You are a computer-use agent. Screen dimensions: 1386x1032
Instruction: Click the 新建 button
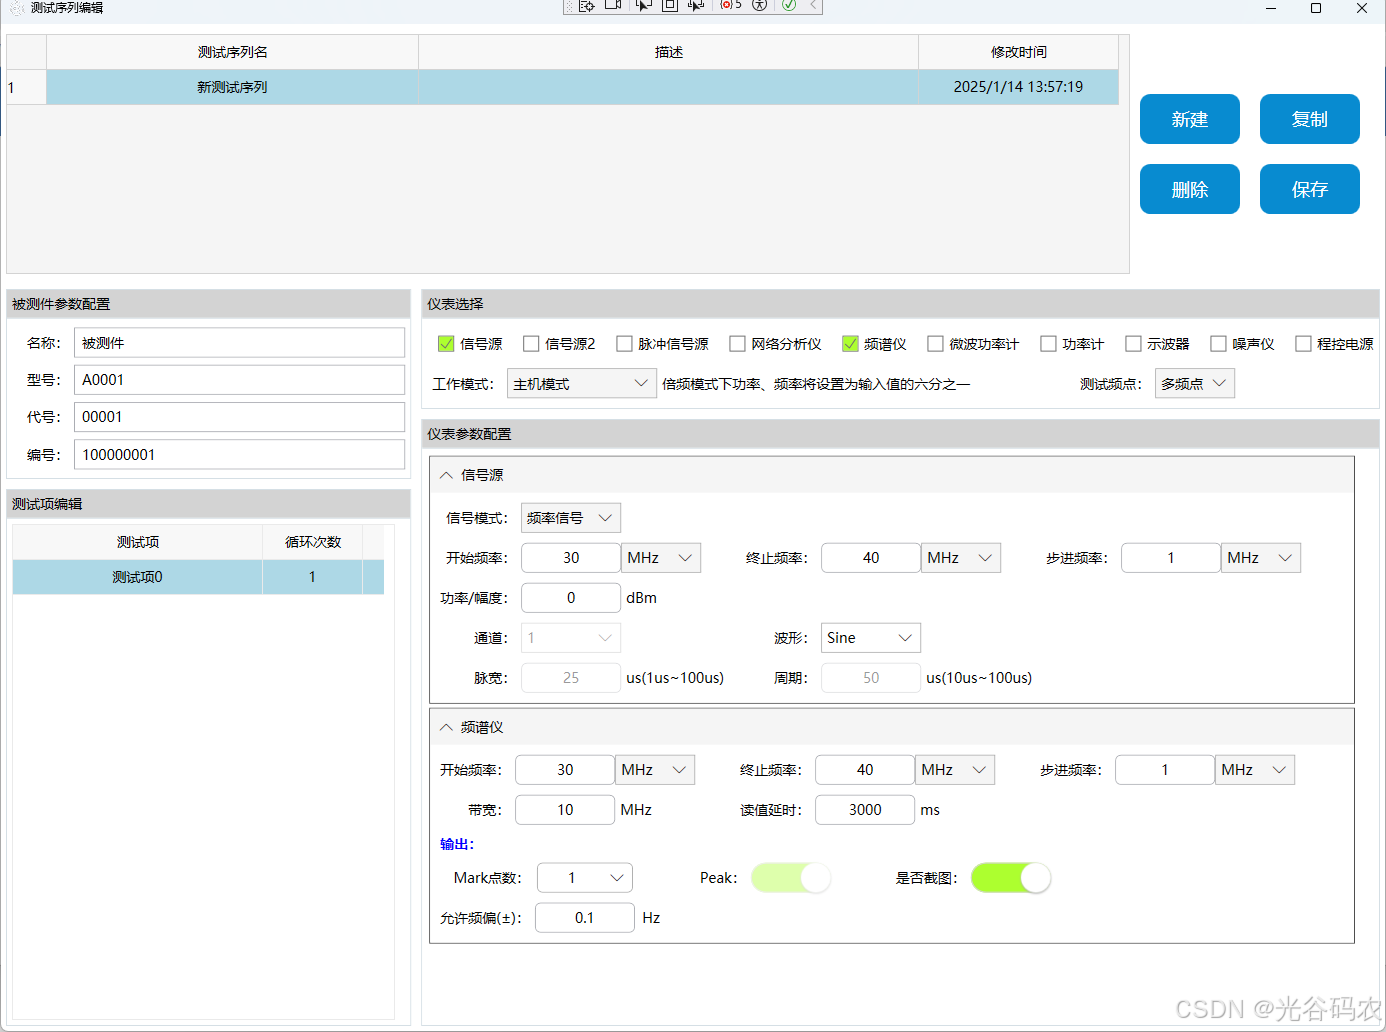click(x=1190, y=119)
